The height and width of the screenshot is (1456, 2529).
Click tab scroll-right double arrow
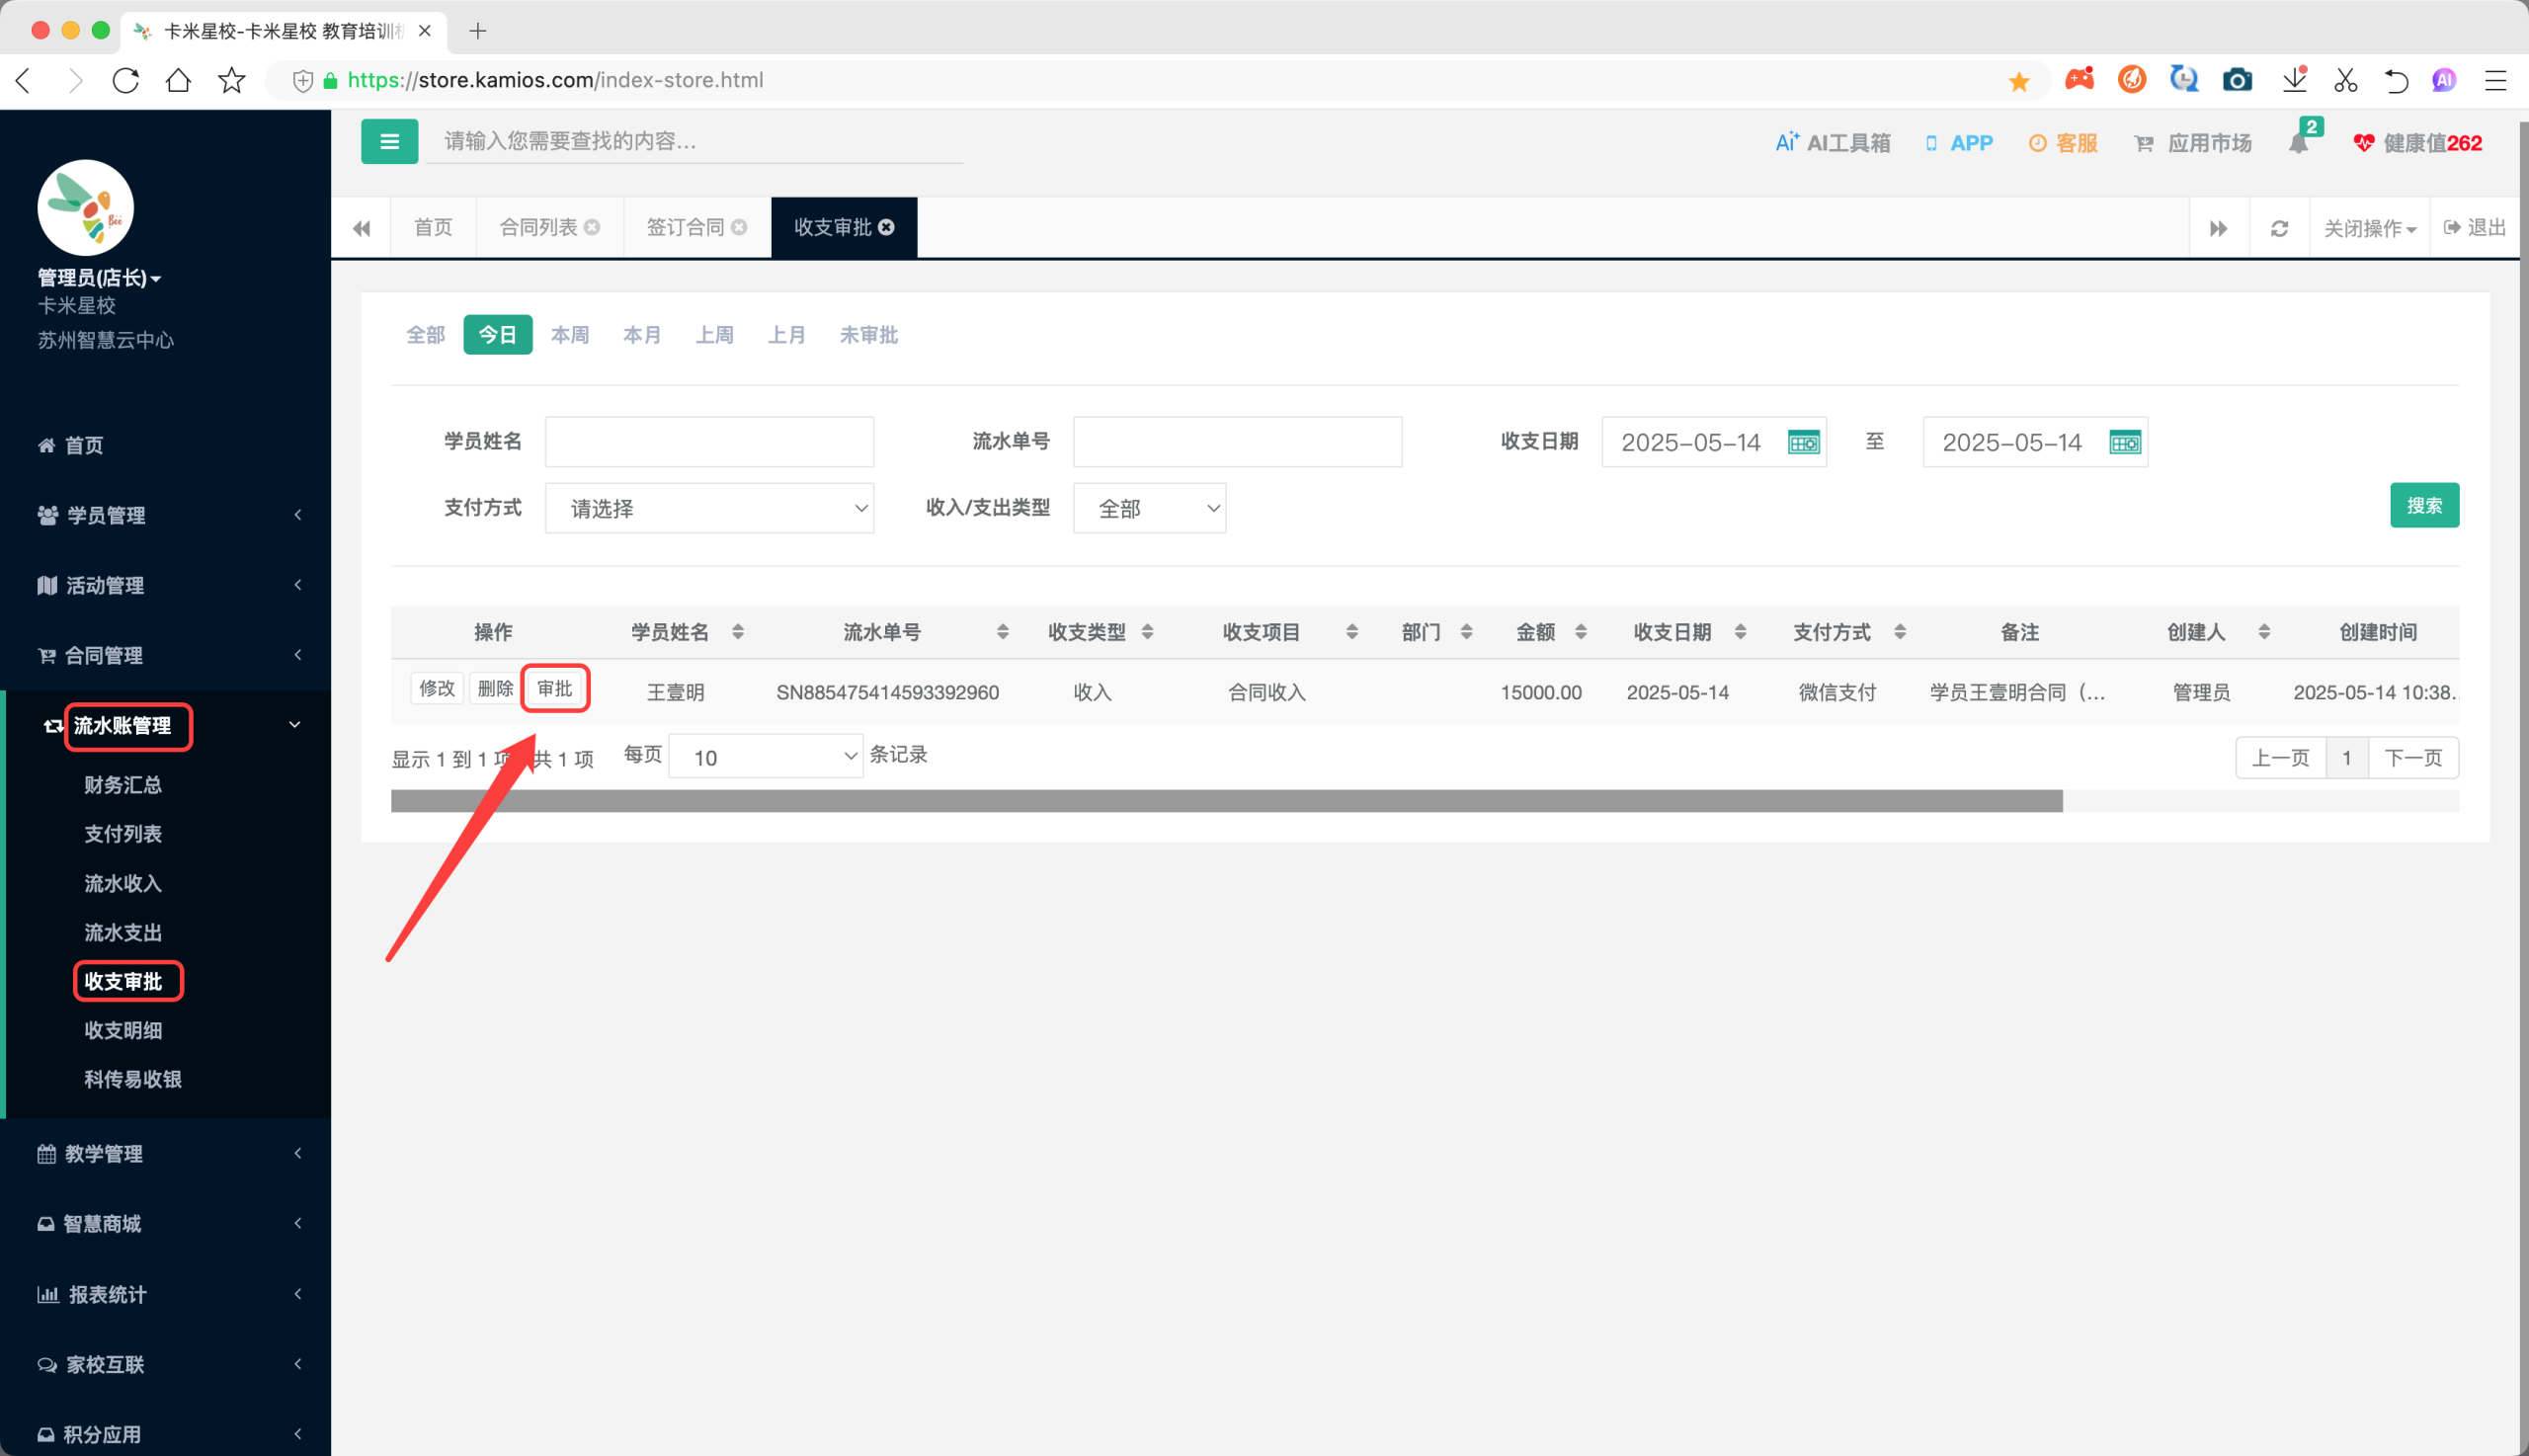(x=2218, y=228)
